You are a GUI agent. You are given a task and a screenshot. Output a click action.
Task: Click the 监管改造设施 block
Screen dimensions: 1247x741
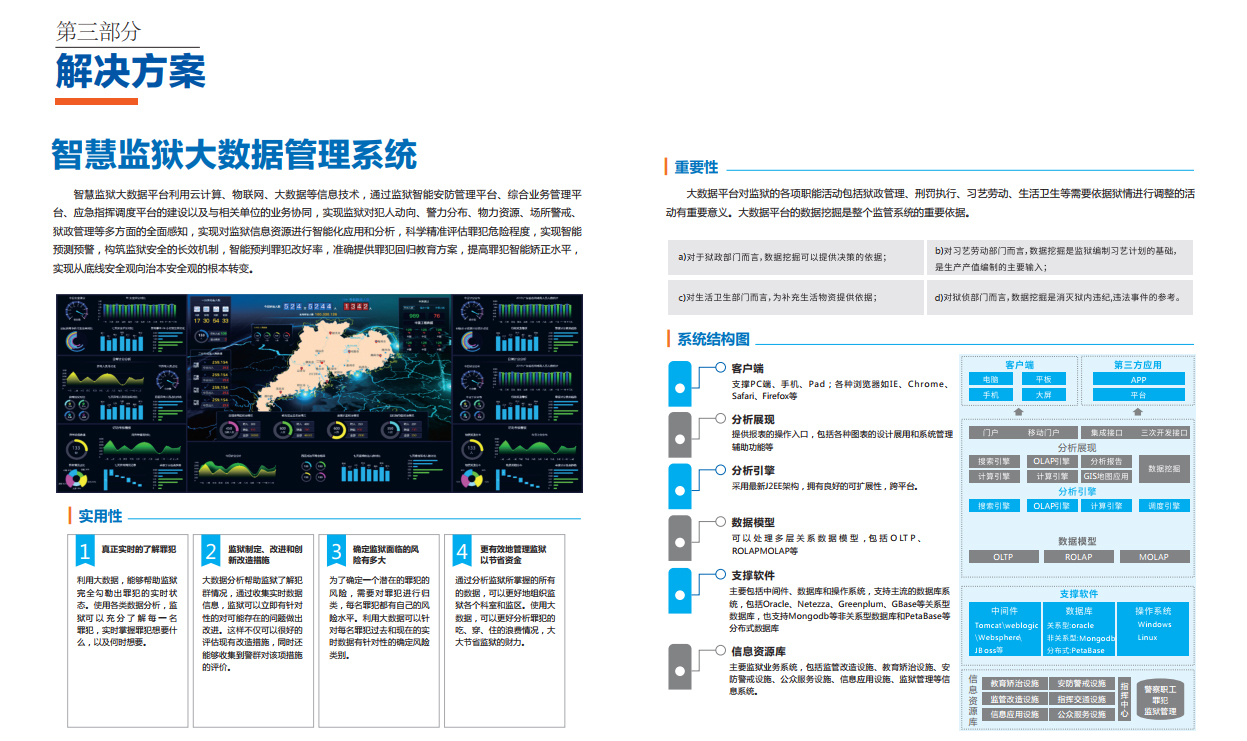tap(1015, 699)
